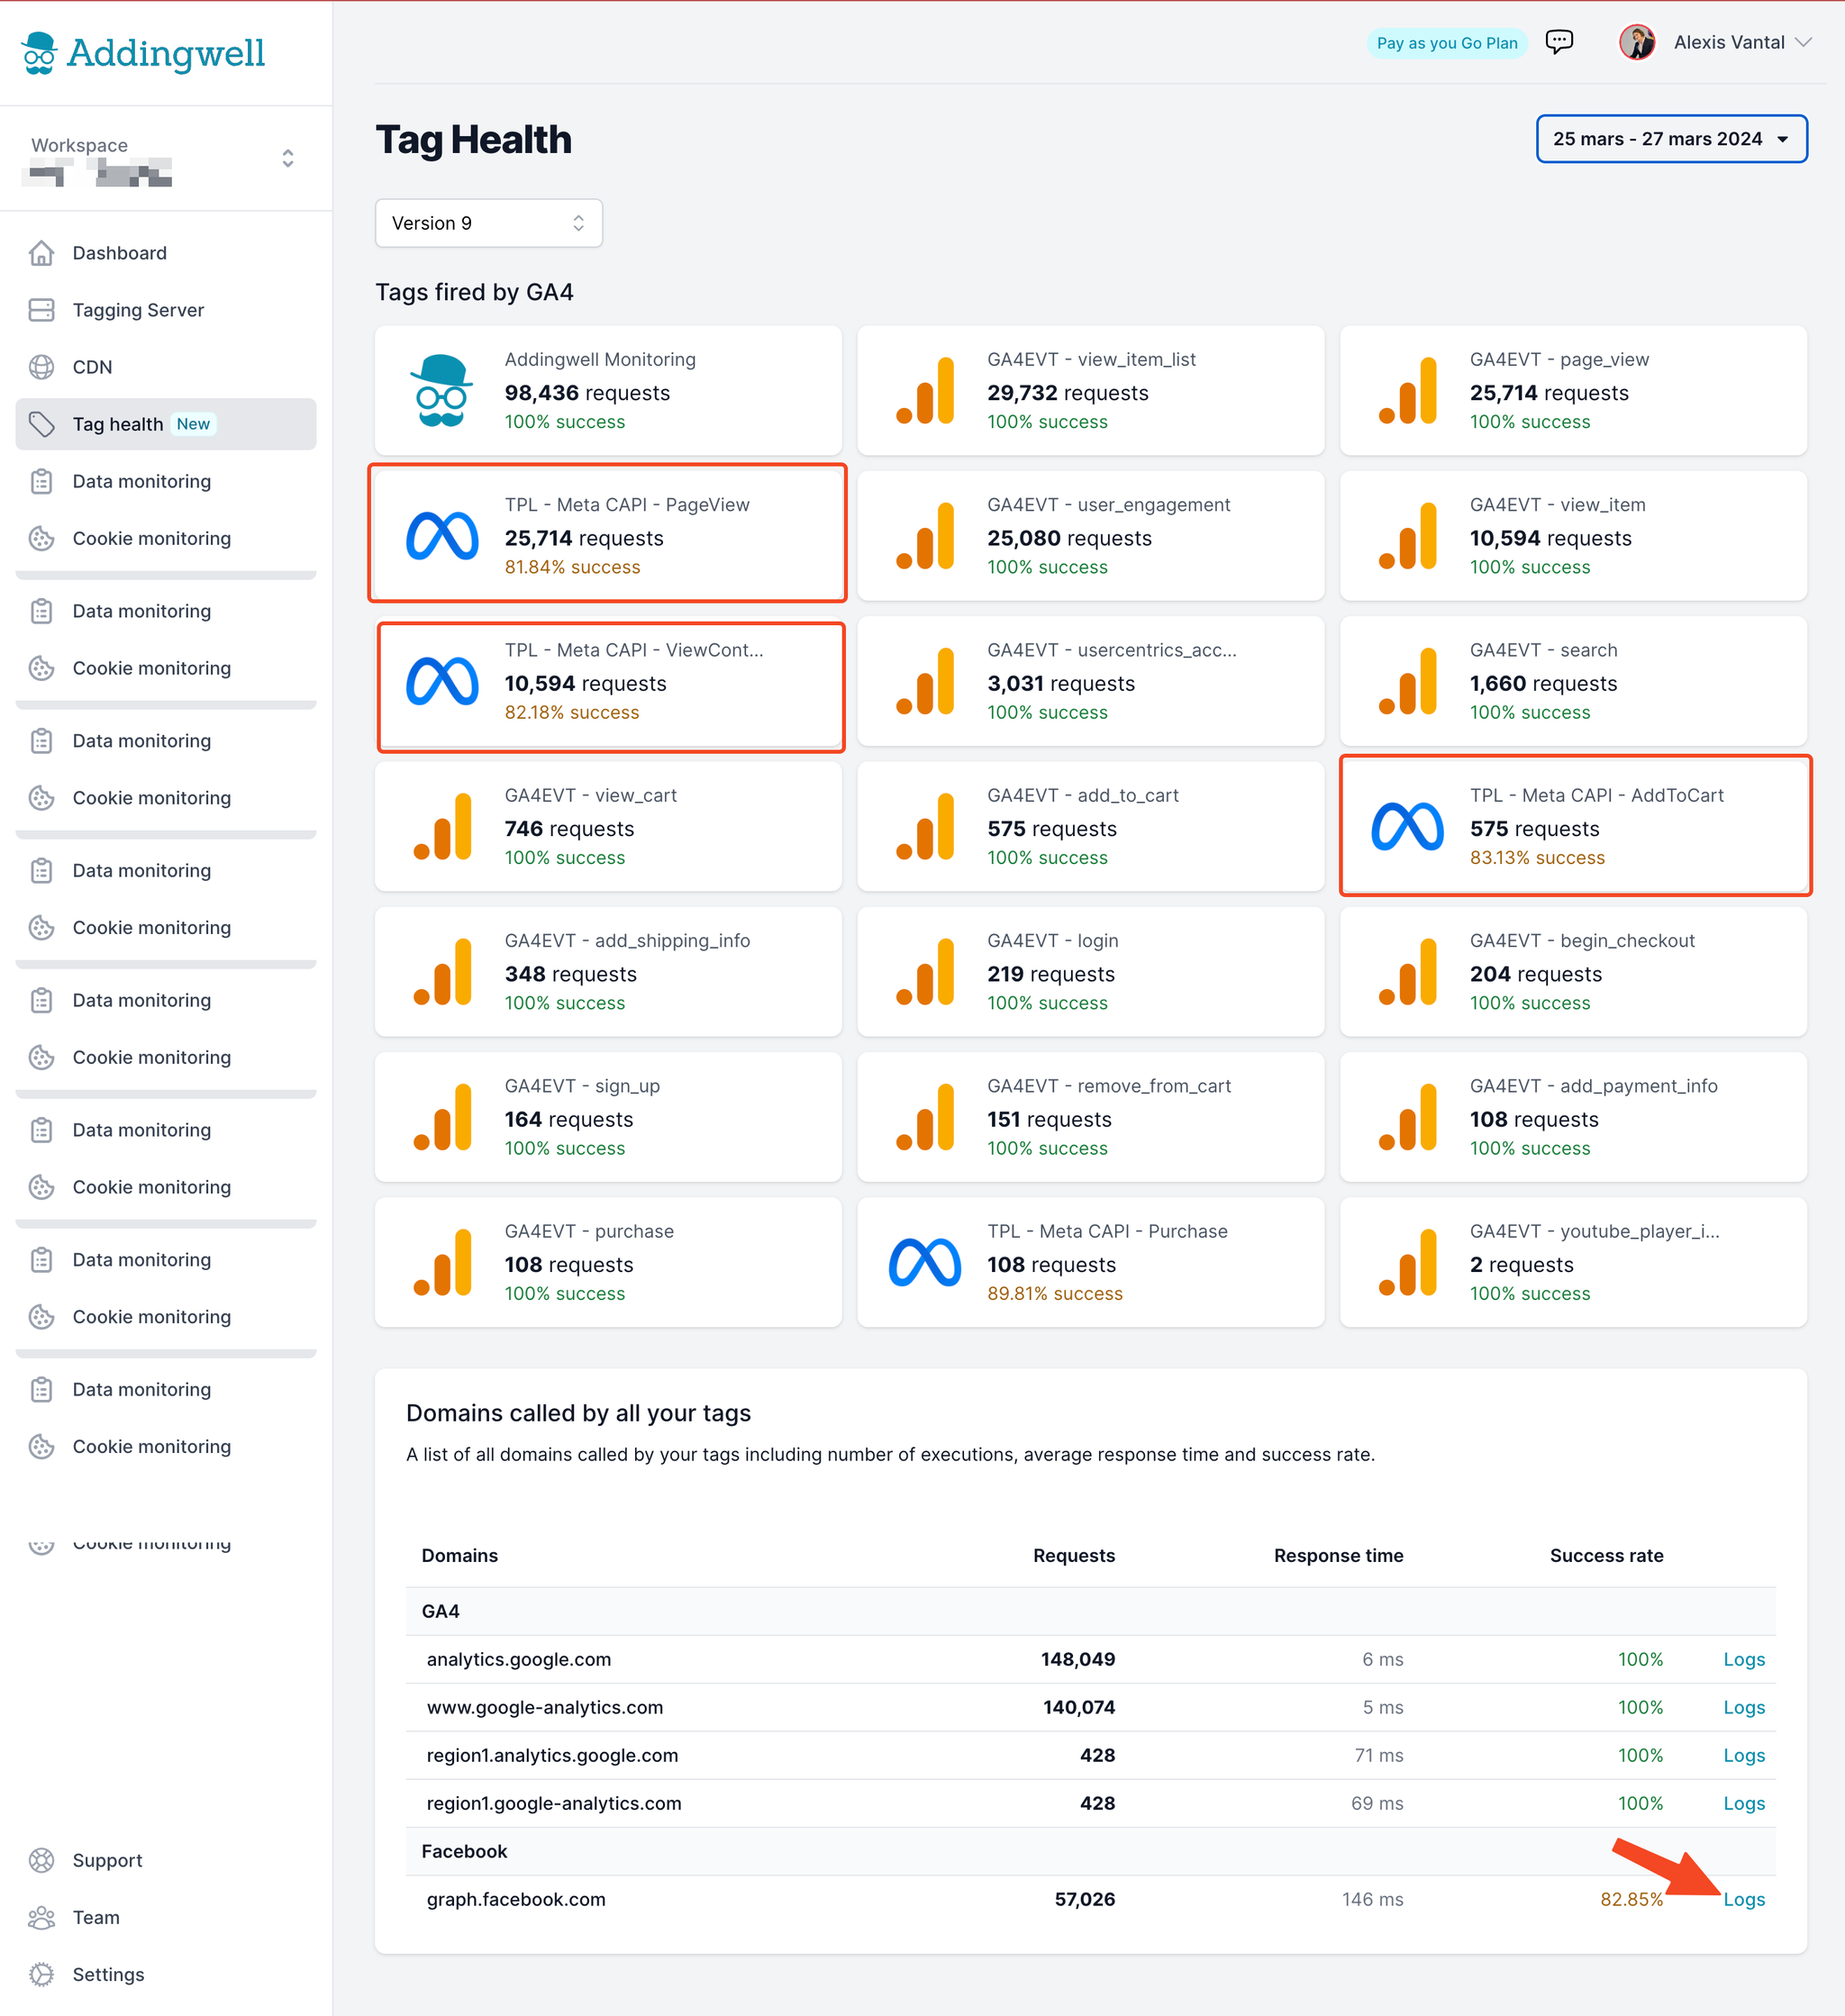The height and width of the screenshot is (2016, 1845).
Task: Click the Settings gear icon
Action: point(41,1974)
